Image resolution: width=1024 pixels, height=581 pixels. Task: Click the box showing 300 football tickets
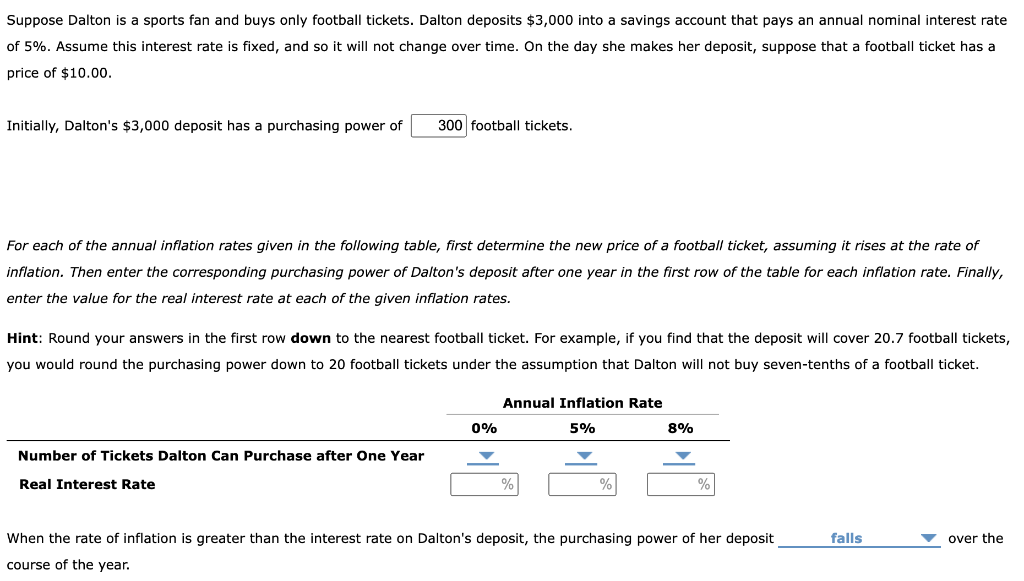437,125
